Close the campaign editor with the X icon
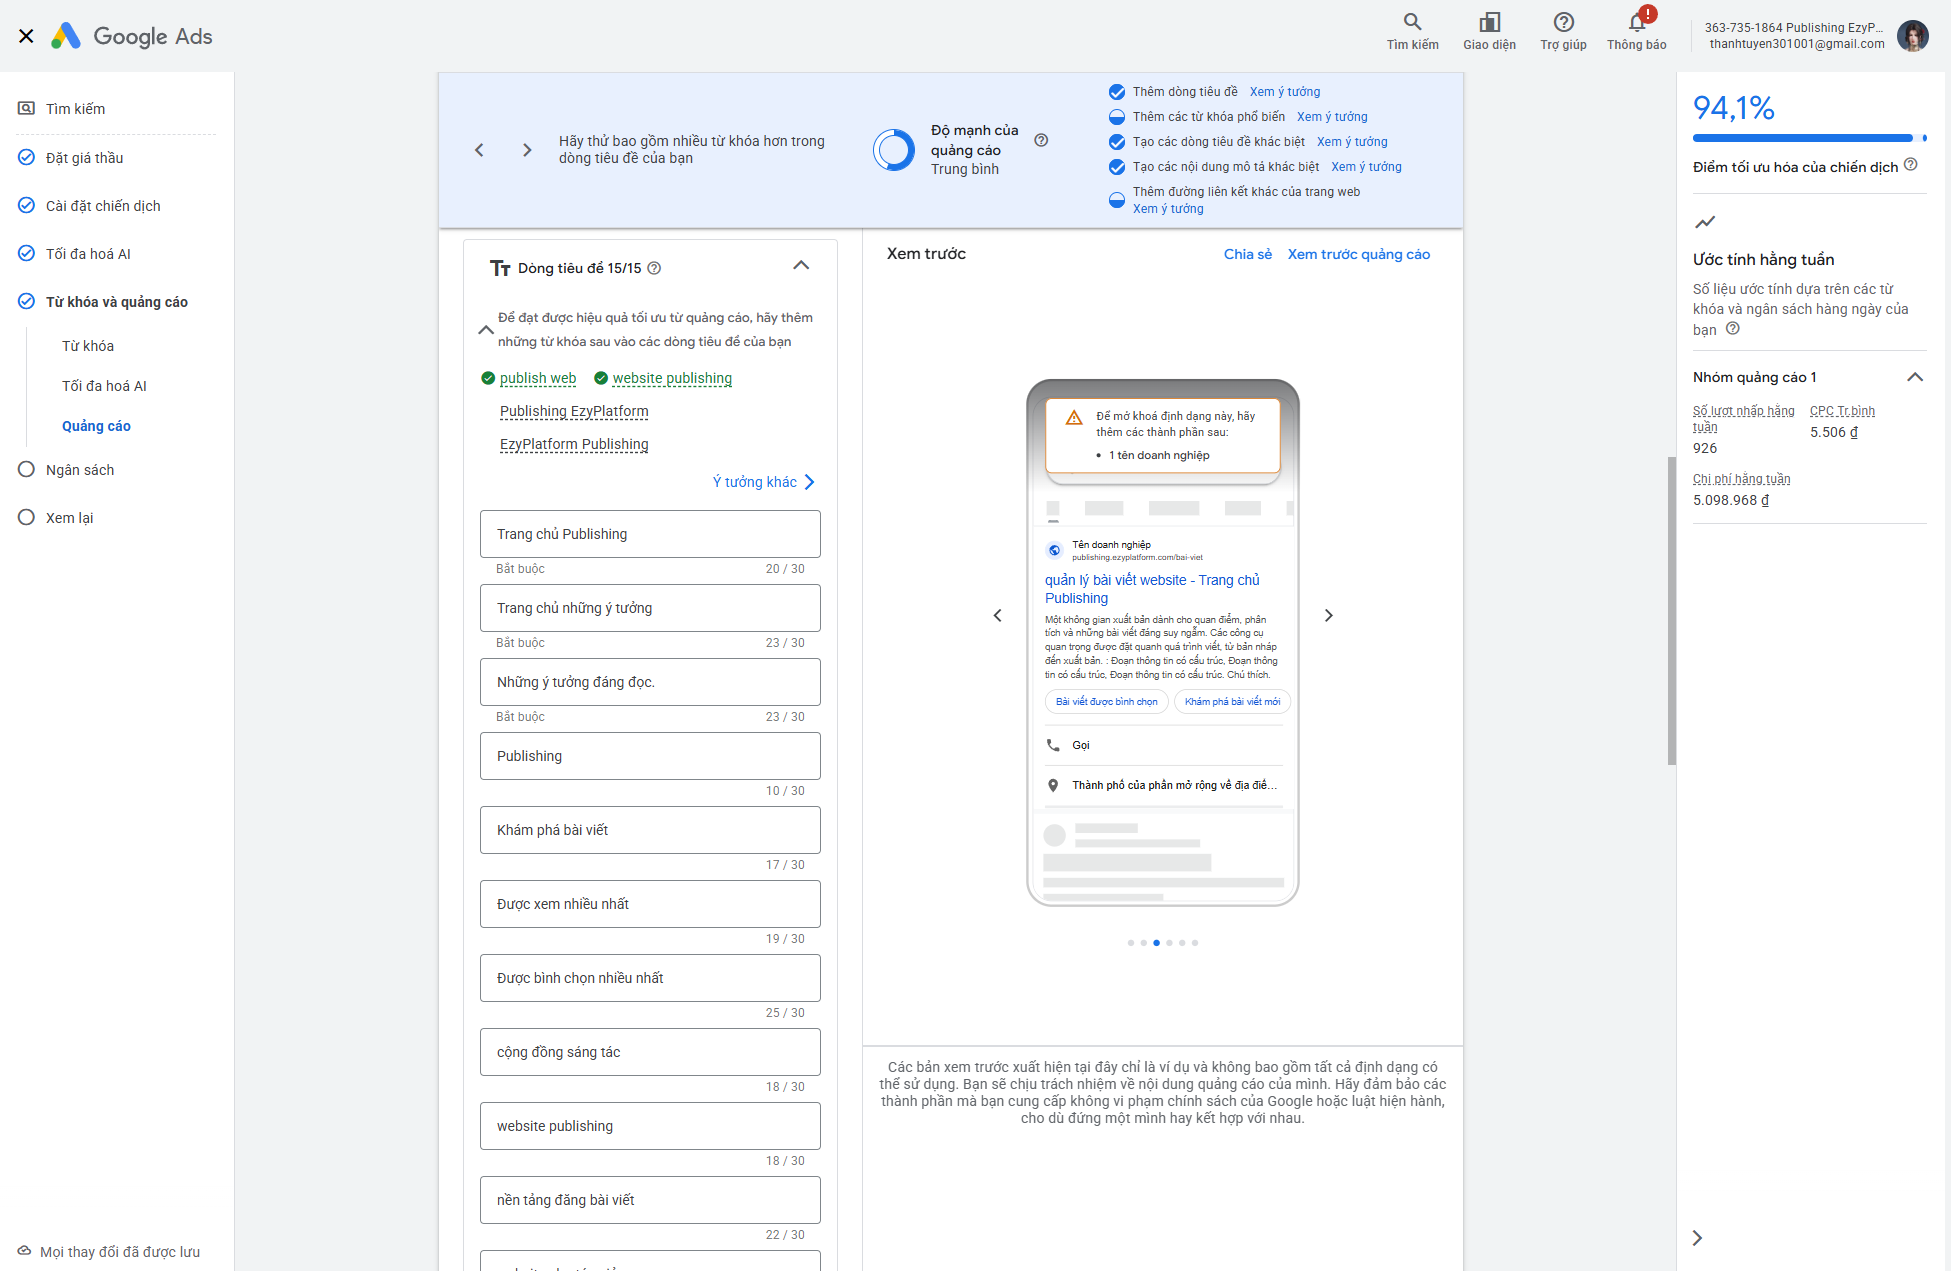The height and width of the screenshot is (1271, 1951). pos(26,36)
